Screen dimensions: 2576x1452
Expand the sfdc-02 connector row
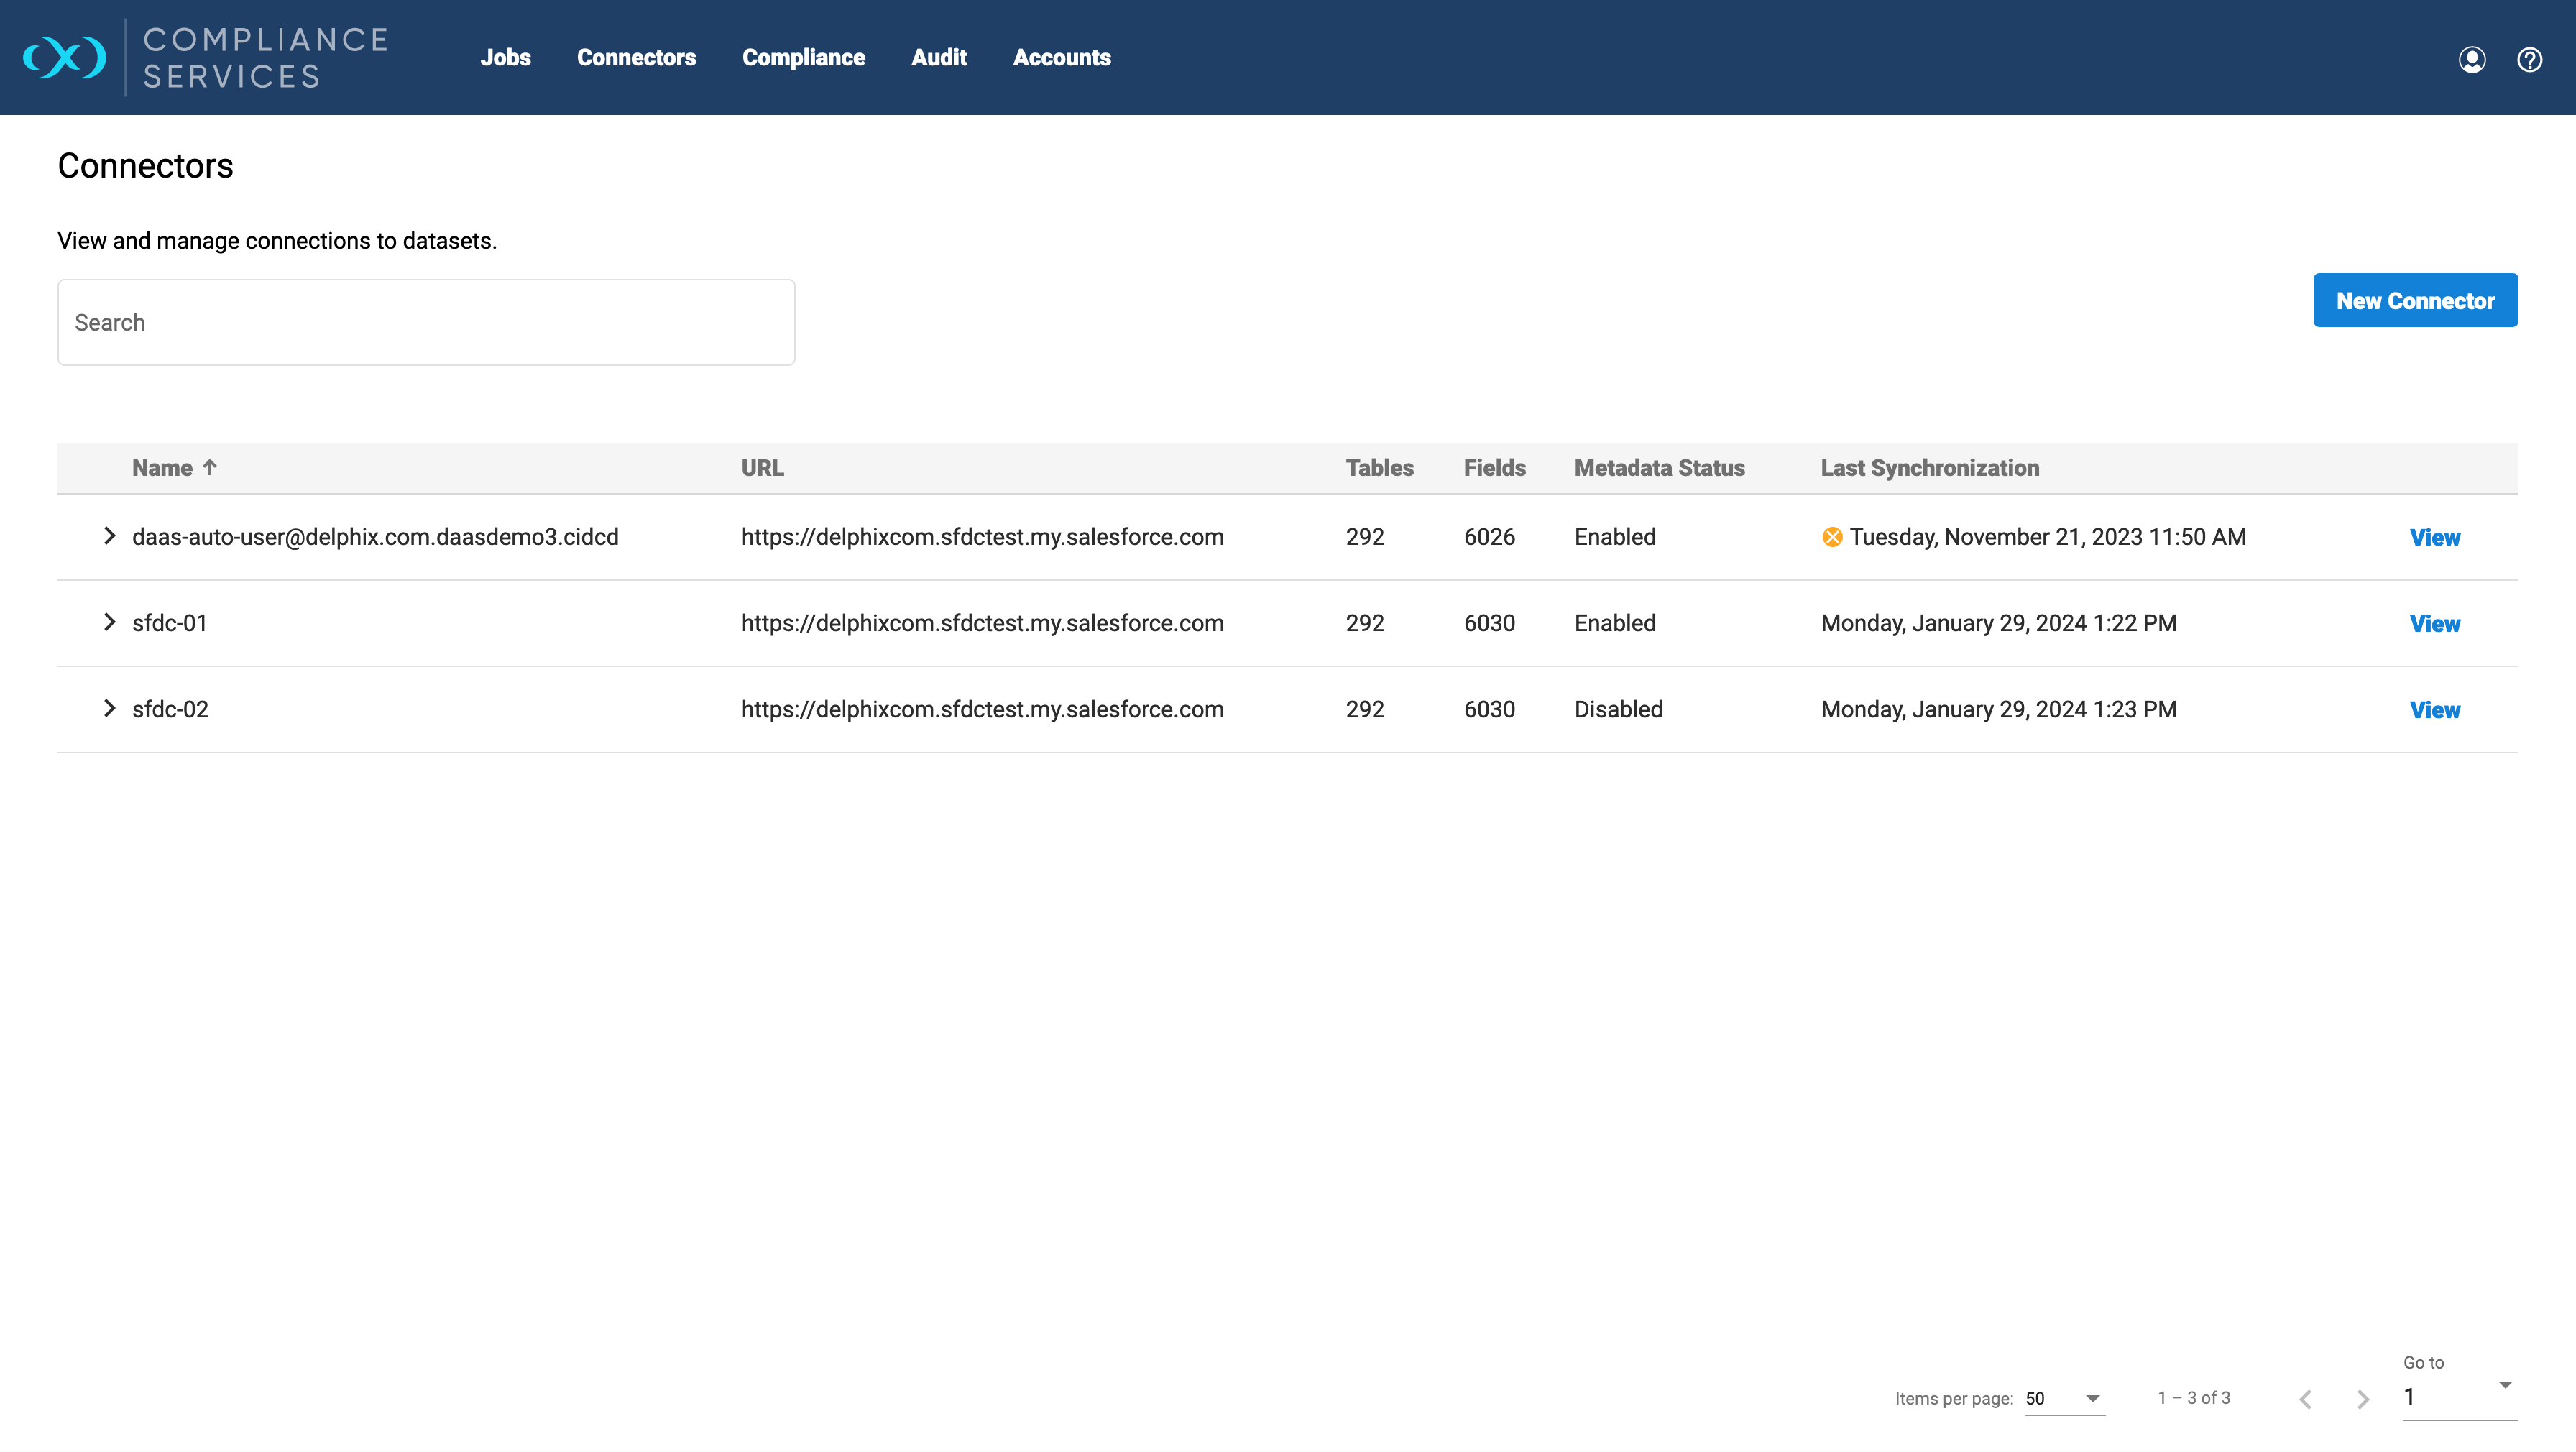(x=109, y=708)
